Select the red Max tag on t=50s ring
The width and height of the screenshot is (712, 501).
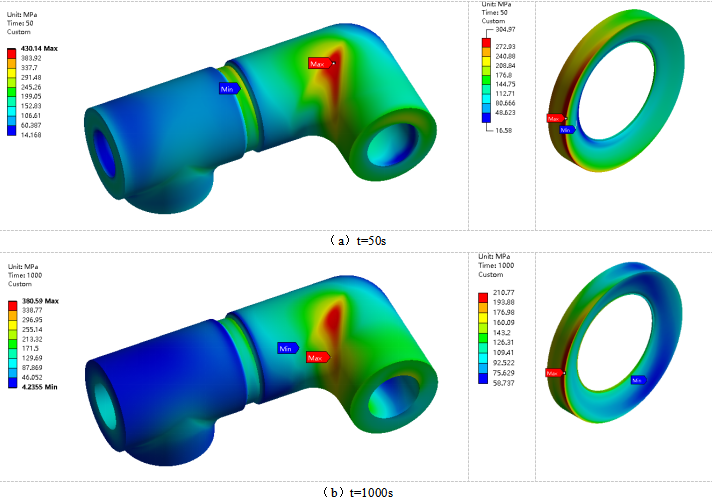point(553,118)
